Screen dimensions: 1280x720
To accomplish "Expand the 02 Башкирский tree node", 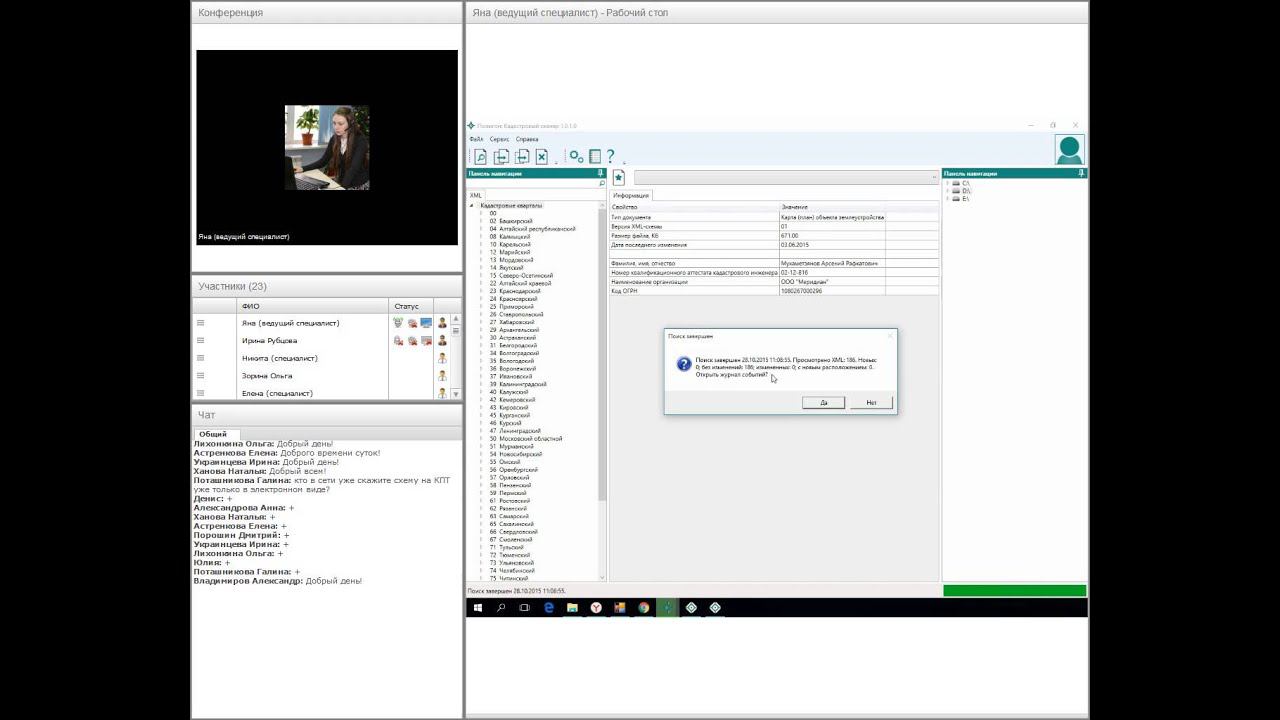I will pyautogui.click(x=481, y=221).
